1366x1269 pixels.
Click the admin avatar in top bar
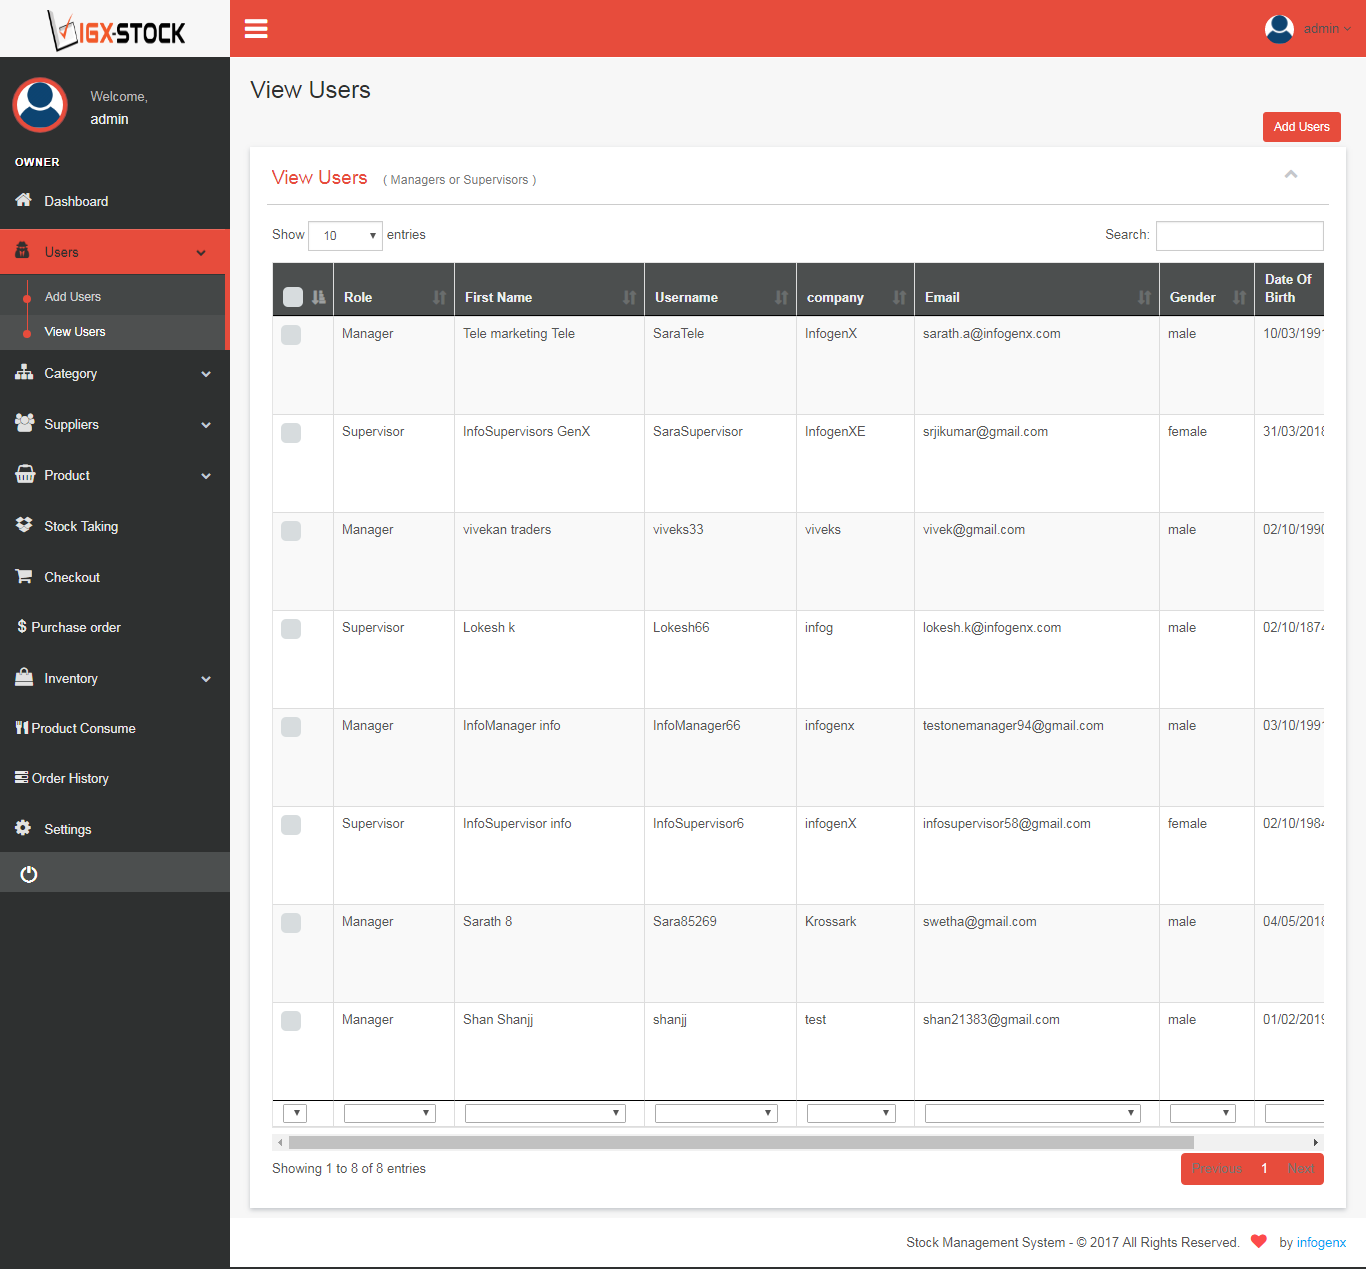point(1279,29)
